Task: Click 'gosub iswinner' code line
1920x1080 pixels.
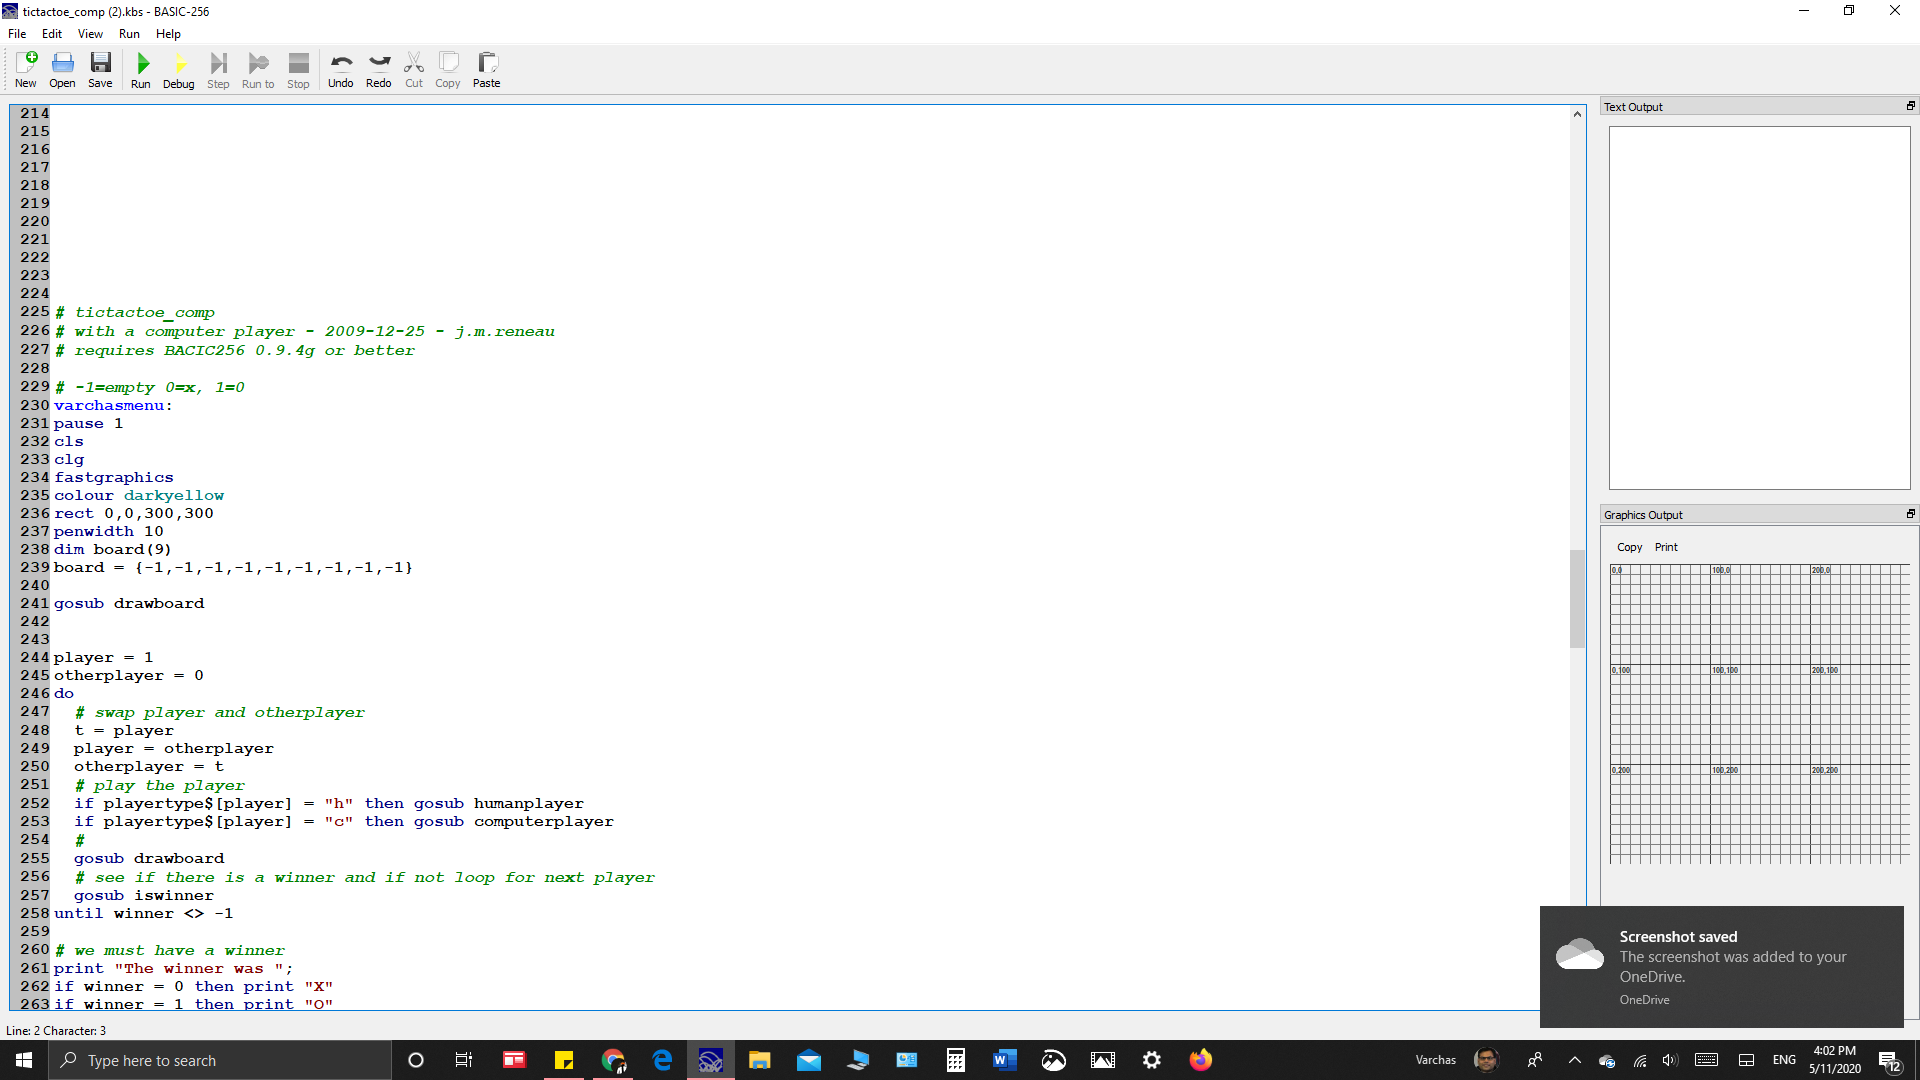Action: 144,895
